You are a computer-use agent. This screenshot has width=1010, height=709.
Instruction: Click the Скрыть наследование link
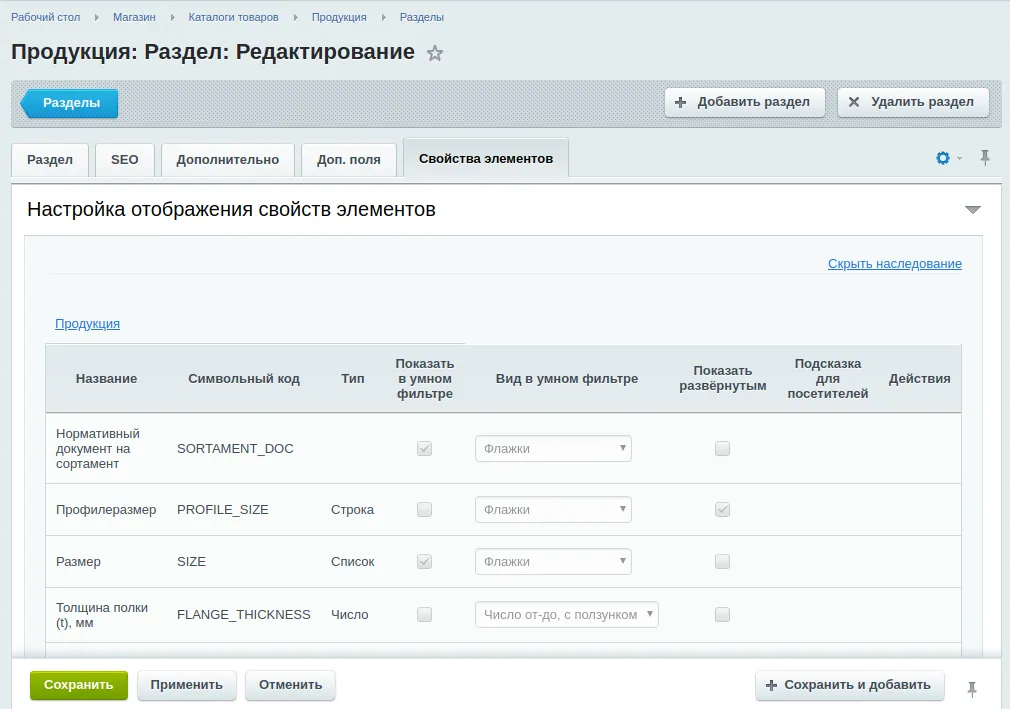[x=894, y=263]
